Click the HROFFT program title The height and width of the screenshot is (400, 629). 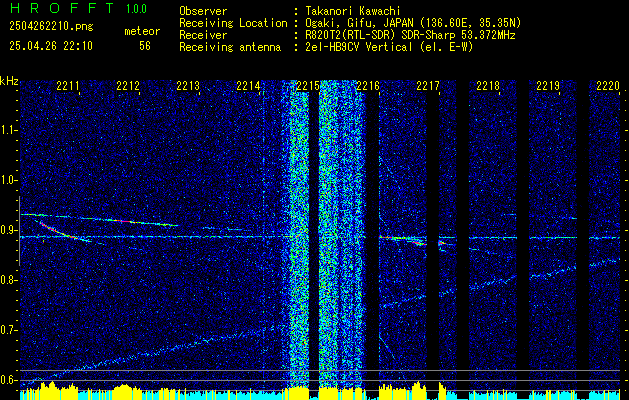61,8
